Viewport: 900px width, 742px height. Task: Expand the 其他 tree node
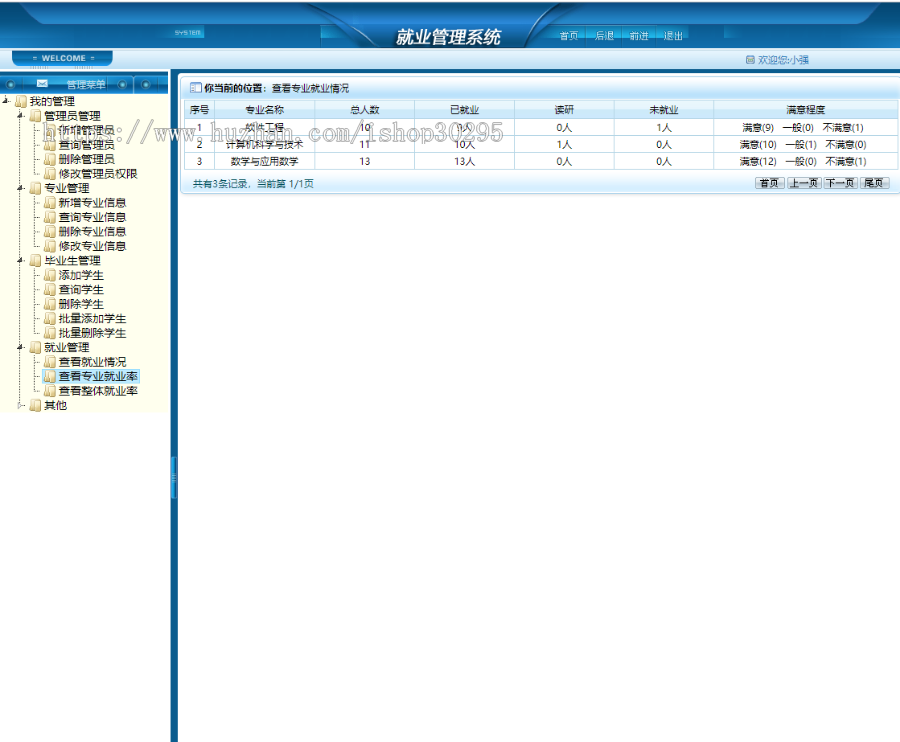(x=18, y=405)
